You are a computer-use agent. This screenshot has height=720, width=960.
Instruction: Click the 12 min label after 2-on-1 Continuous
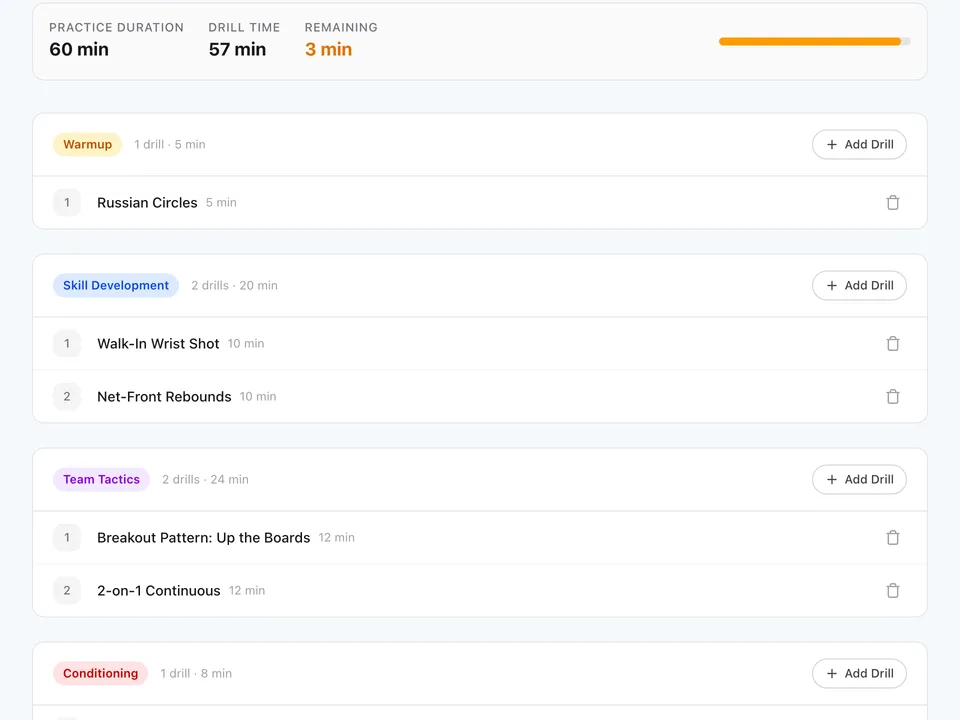247,591
